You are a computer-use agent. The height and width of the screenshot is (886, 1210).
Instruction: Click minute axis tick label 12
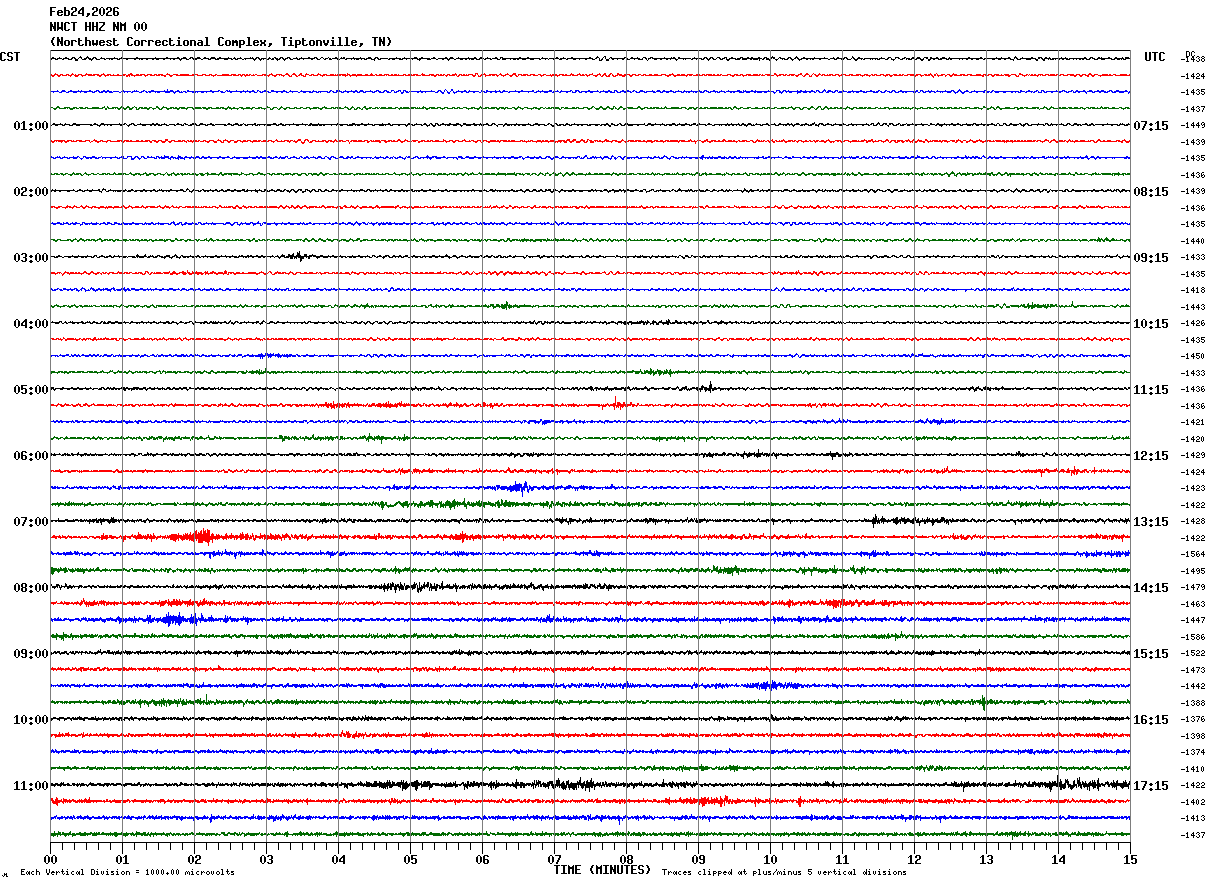(914, 859)
